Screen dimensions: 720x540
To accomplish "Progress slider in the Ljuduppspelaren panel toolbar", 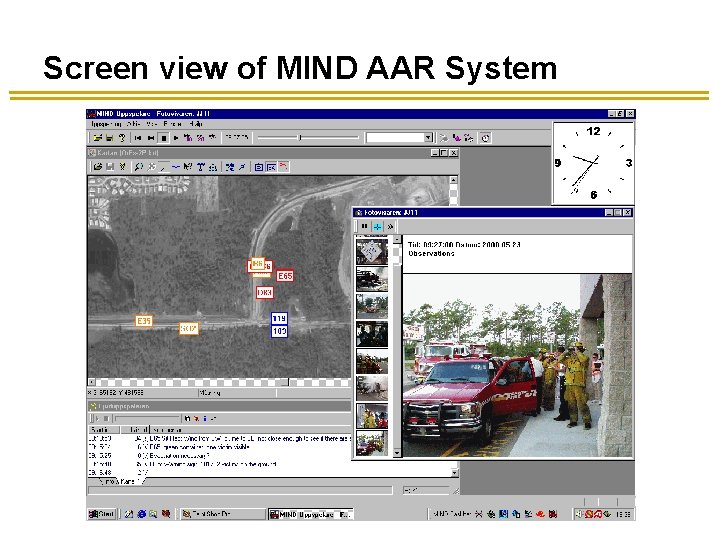I will pos(147,418).
